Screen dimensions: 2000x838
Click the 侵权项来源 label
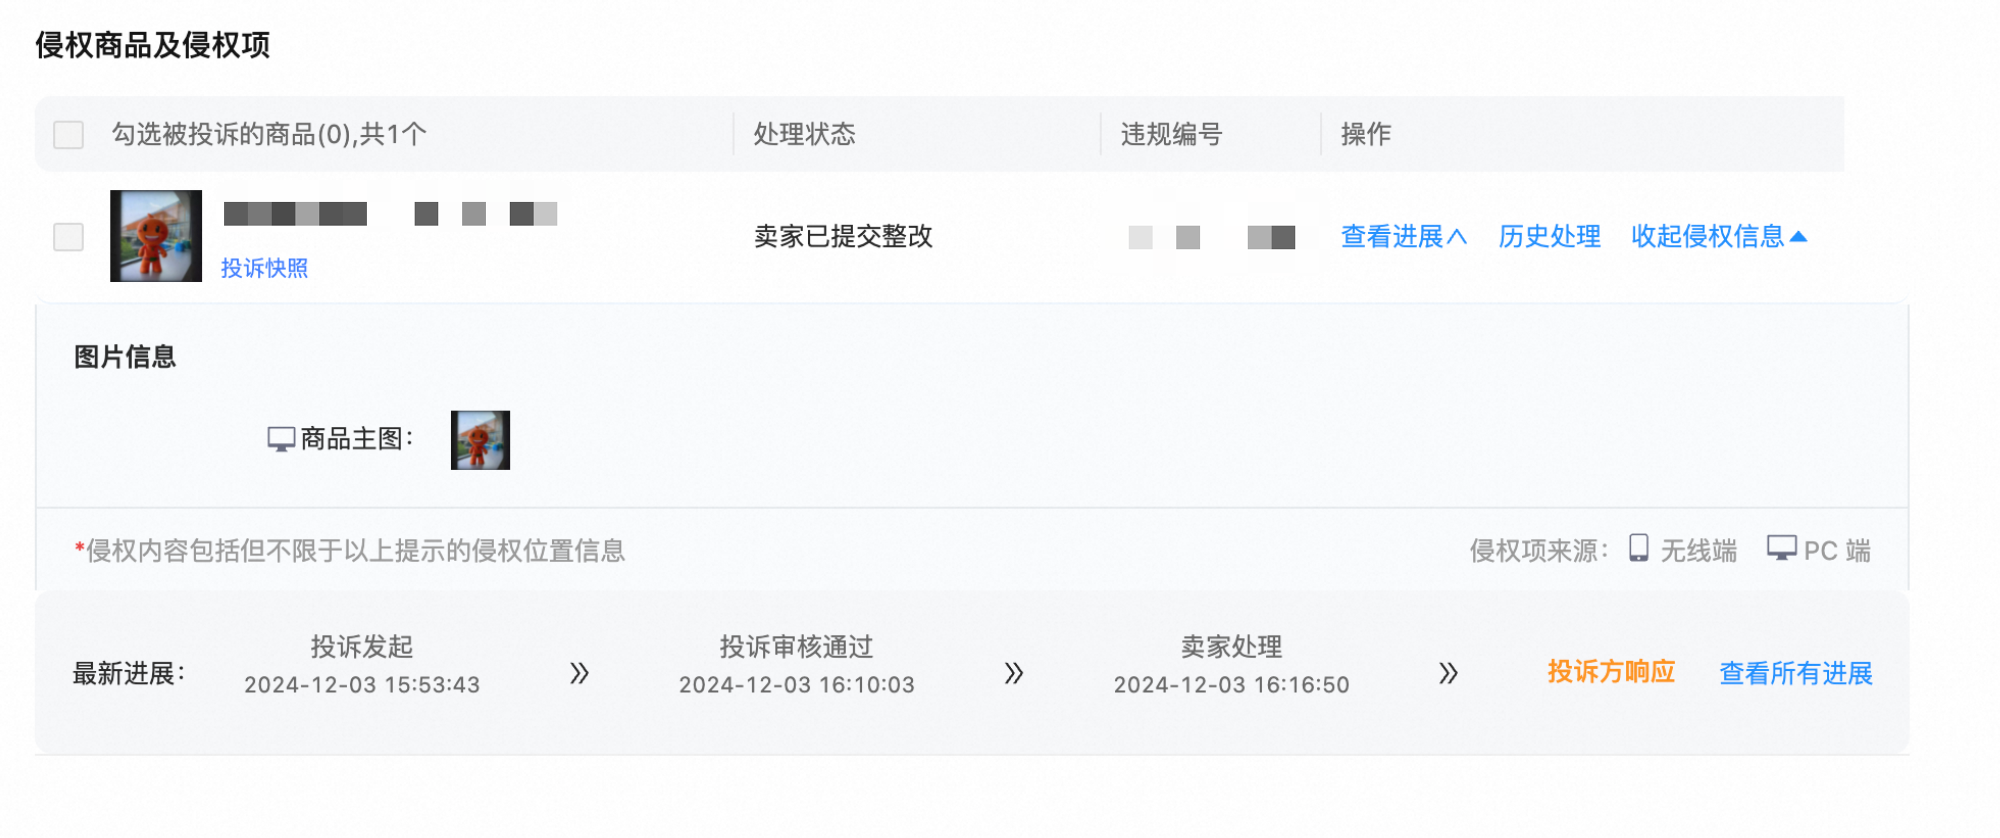pos(1539,550)
